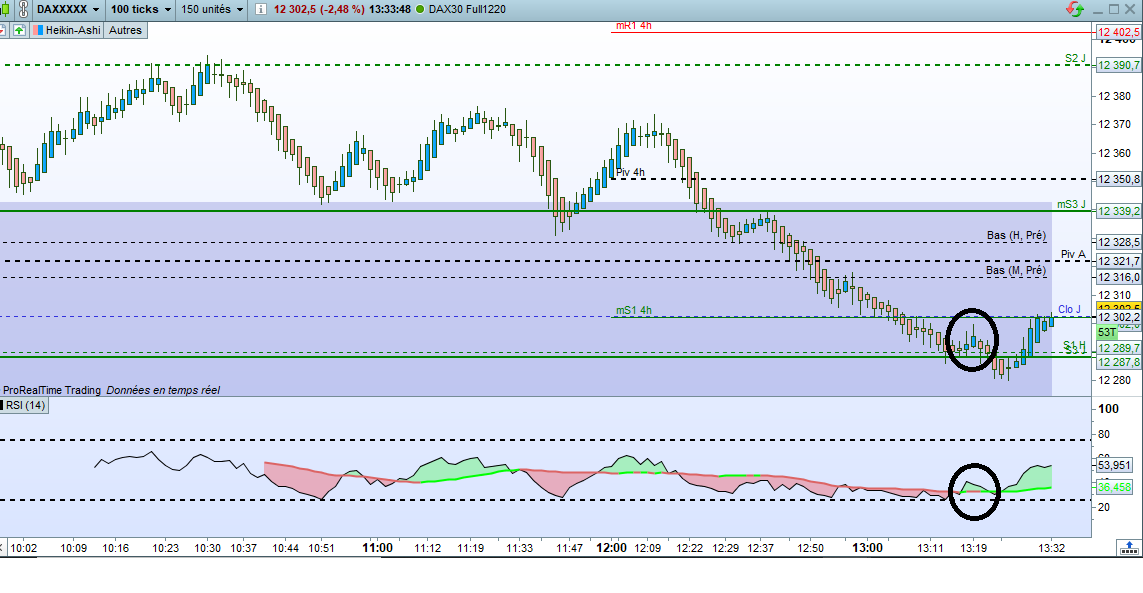Viewport: 1143px width, 593px height.
Task: Click the 53,951 RSI value tag
Action: pyautogui.click(x=1114, y=465)
